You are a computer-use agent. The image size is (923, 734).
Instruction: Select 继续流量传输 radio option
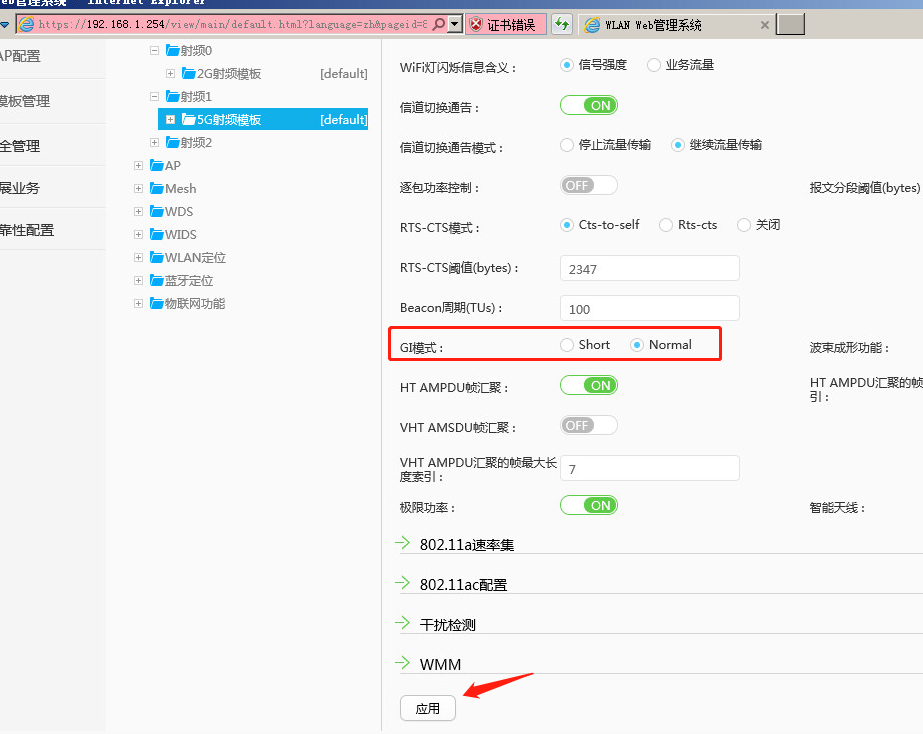(678, 145)
